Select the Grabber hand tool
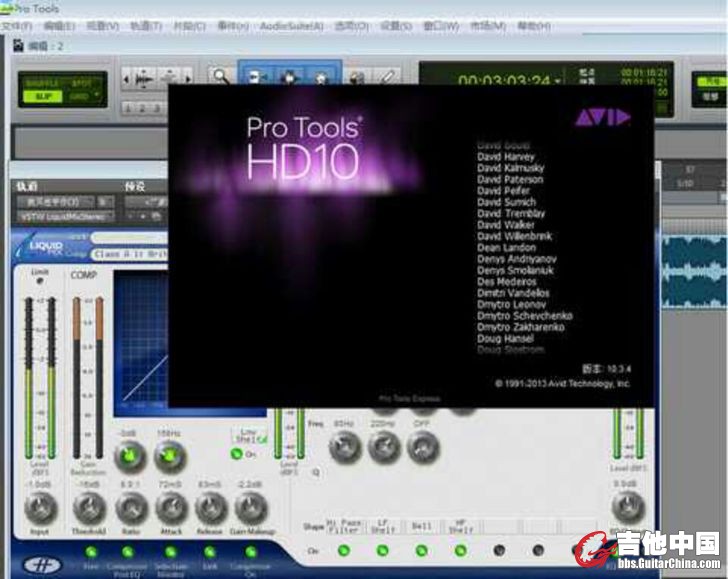Image resolution: width=728 pixels, height=579 pixels. tap(322, 76)
